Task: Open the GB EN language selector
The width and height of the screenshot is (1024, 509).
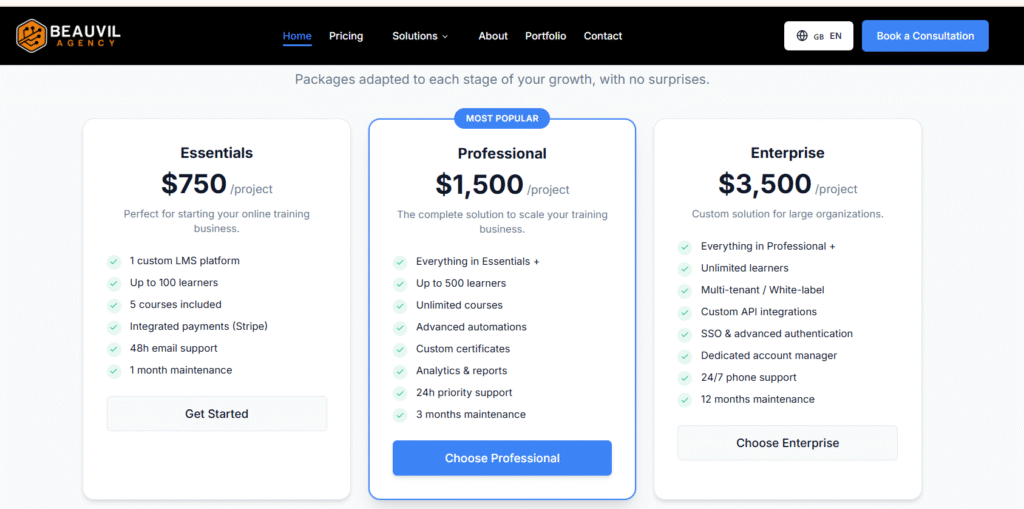Action: 818,36
